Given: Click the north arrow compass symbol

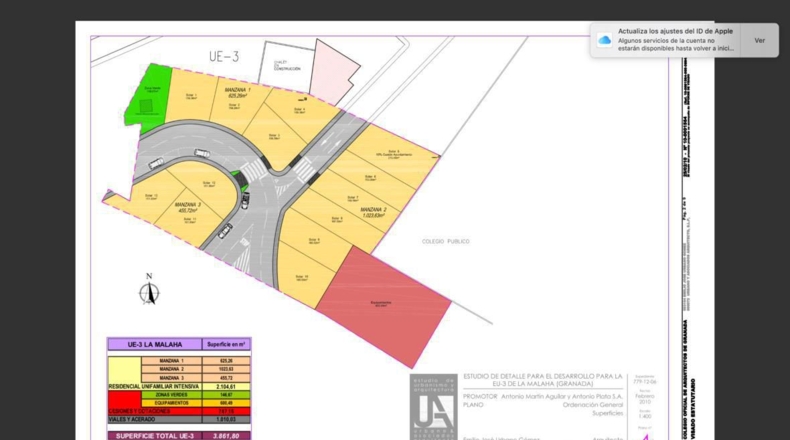Looking at the screenshot, I should [x=149, y=289].
